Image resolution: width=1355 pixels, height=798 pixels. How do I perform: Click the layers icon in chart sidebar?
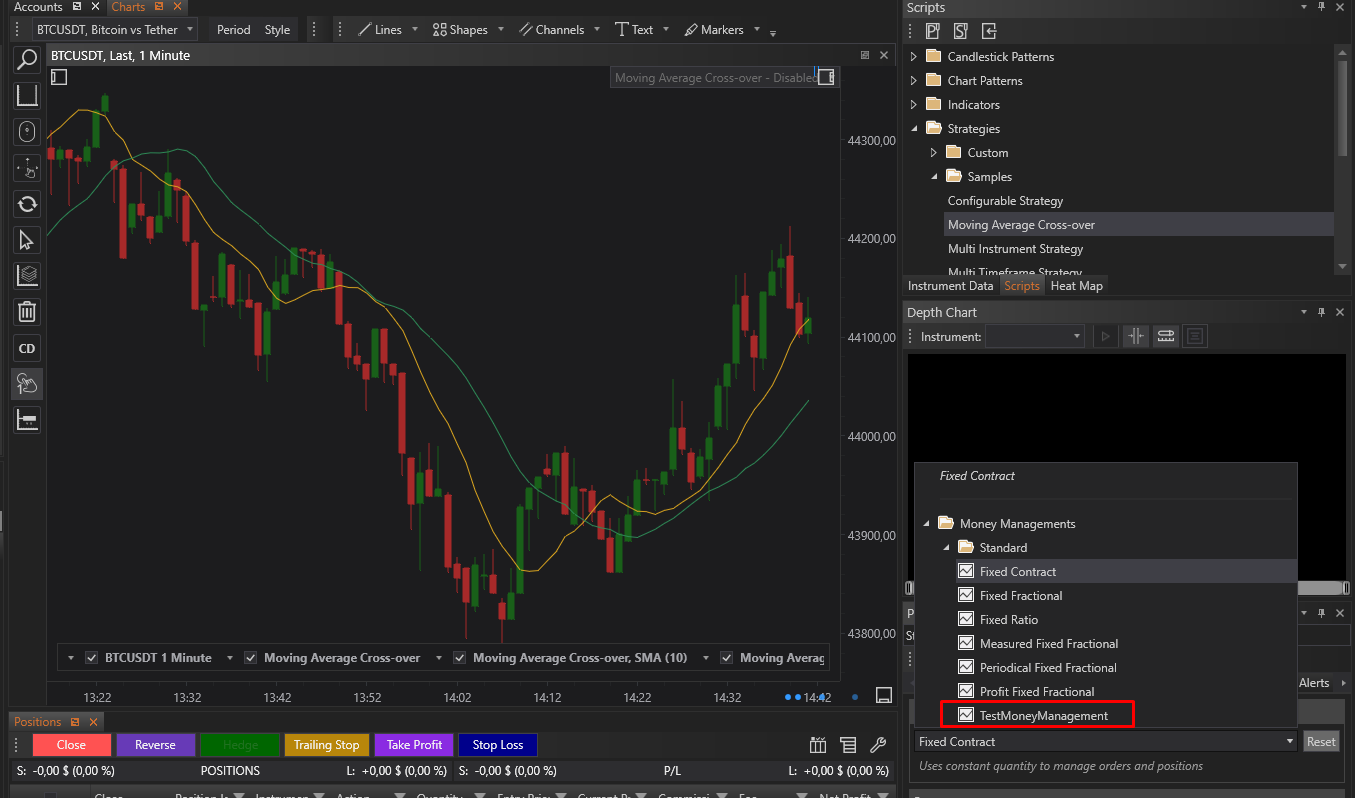[x=27, y=275]
